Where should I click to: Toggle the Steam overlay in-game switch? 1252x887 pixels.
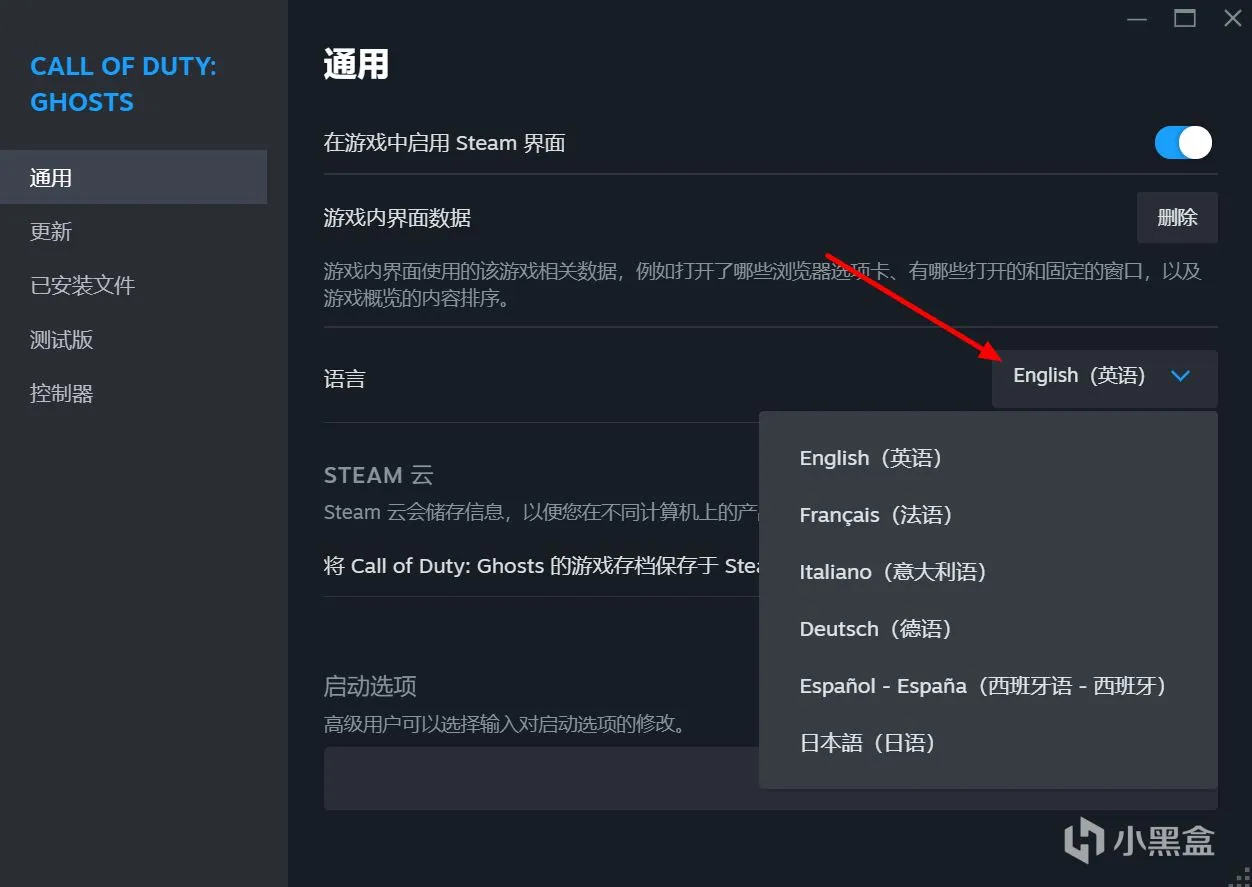click(x=1183, y=143)
